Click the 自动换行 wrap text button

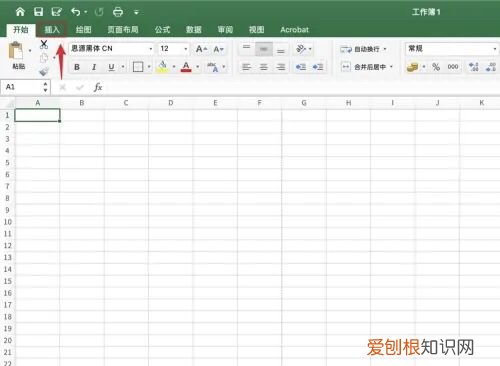click(x=360, y=49)
